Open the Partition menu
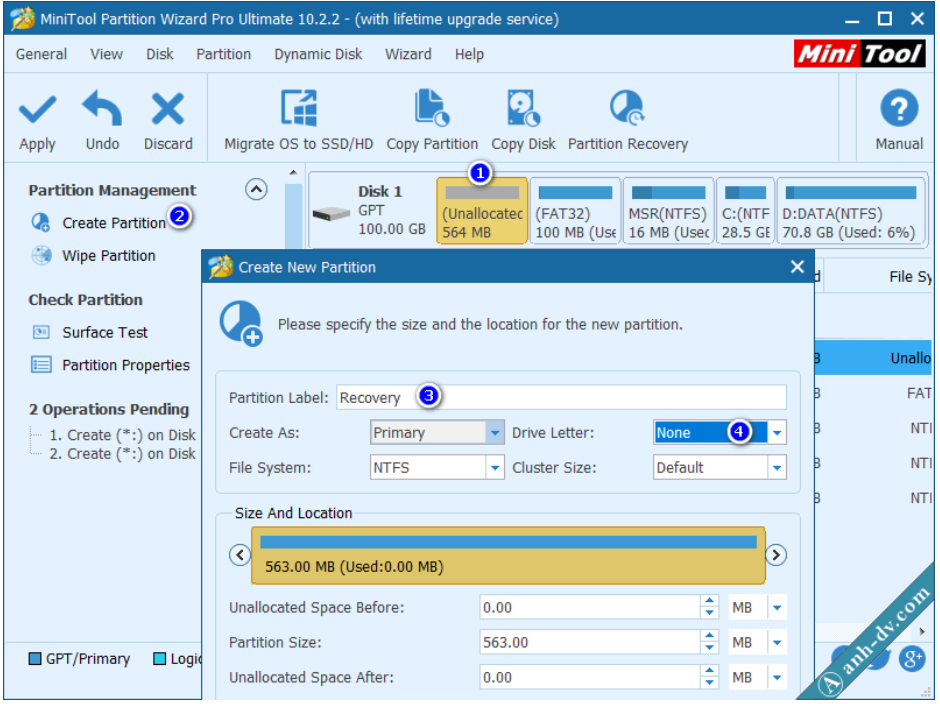 pyautogui.click(x=224, y=54)
